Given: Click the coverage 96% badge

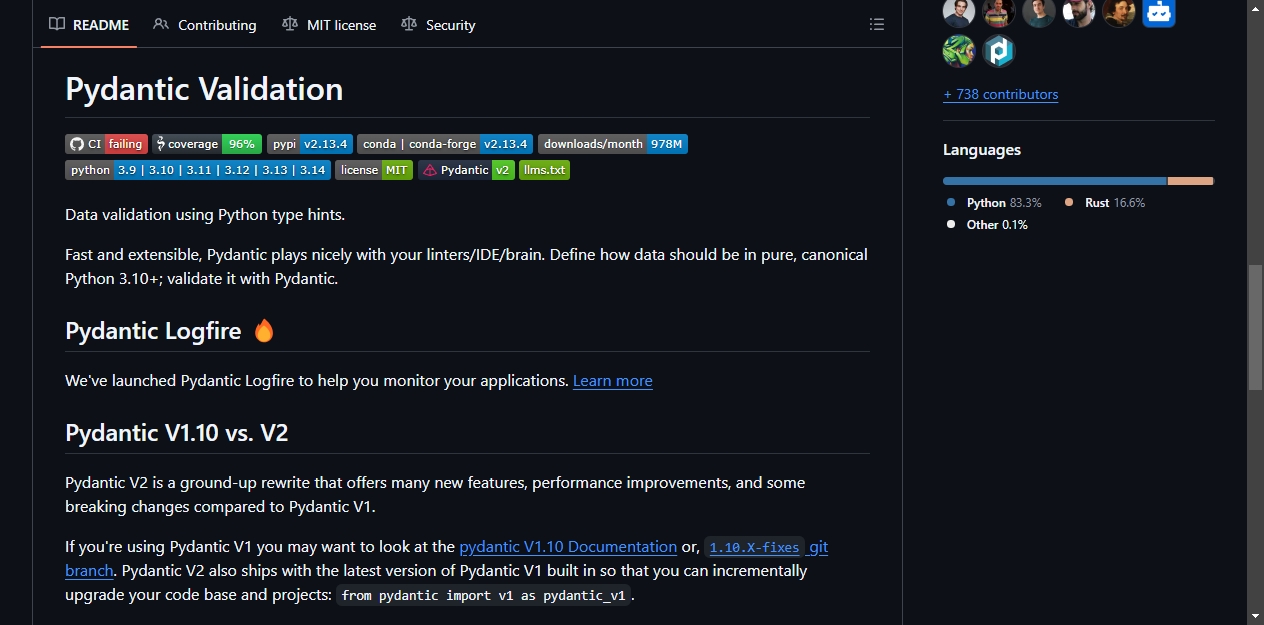Looking at the screenshot, I should [x=207, y=144].
